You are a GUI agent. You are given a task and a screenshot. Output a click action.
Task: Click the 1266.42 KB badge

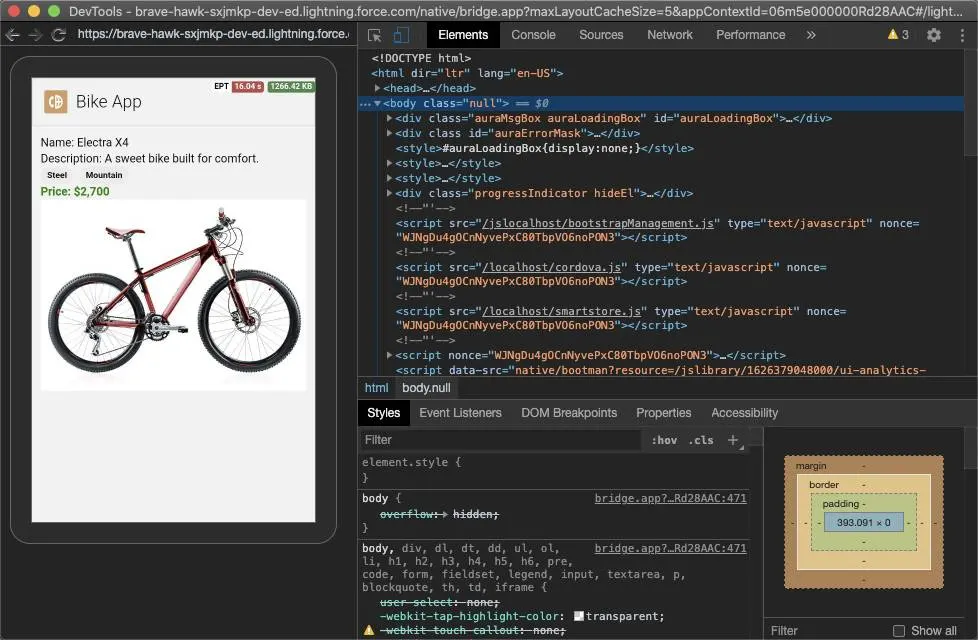coord(291,86)
